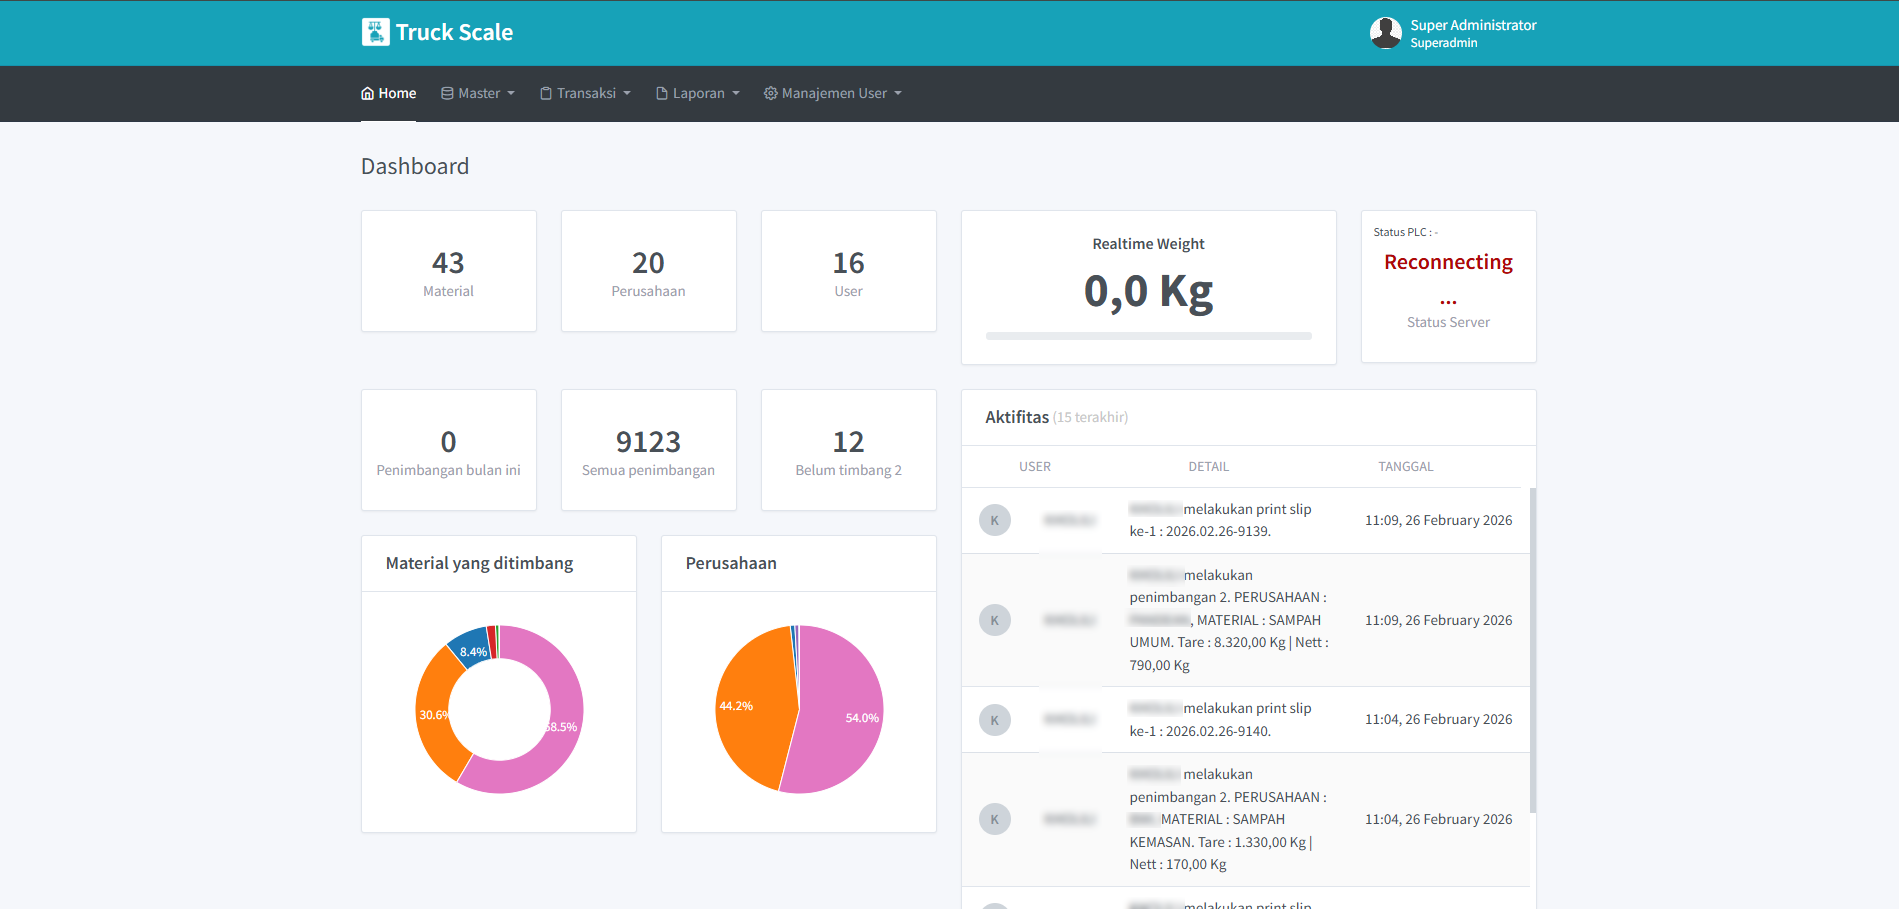Viewport: 1899px width, 909px height.
Task: Click K avatar beside 2026.02.26-9140 print slip
Action: (x=994, y=720)
